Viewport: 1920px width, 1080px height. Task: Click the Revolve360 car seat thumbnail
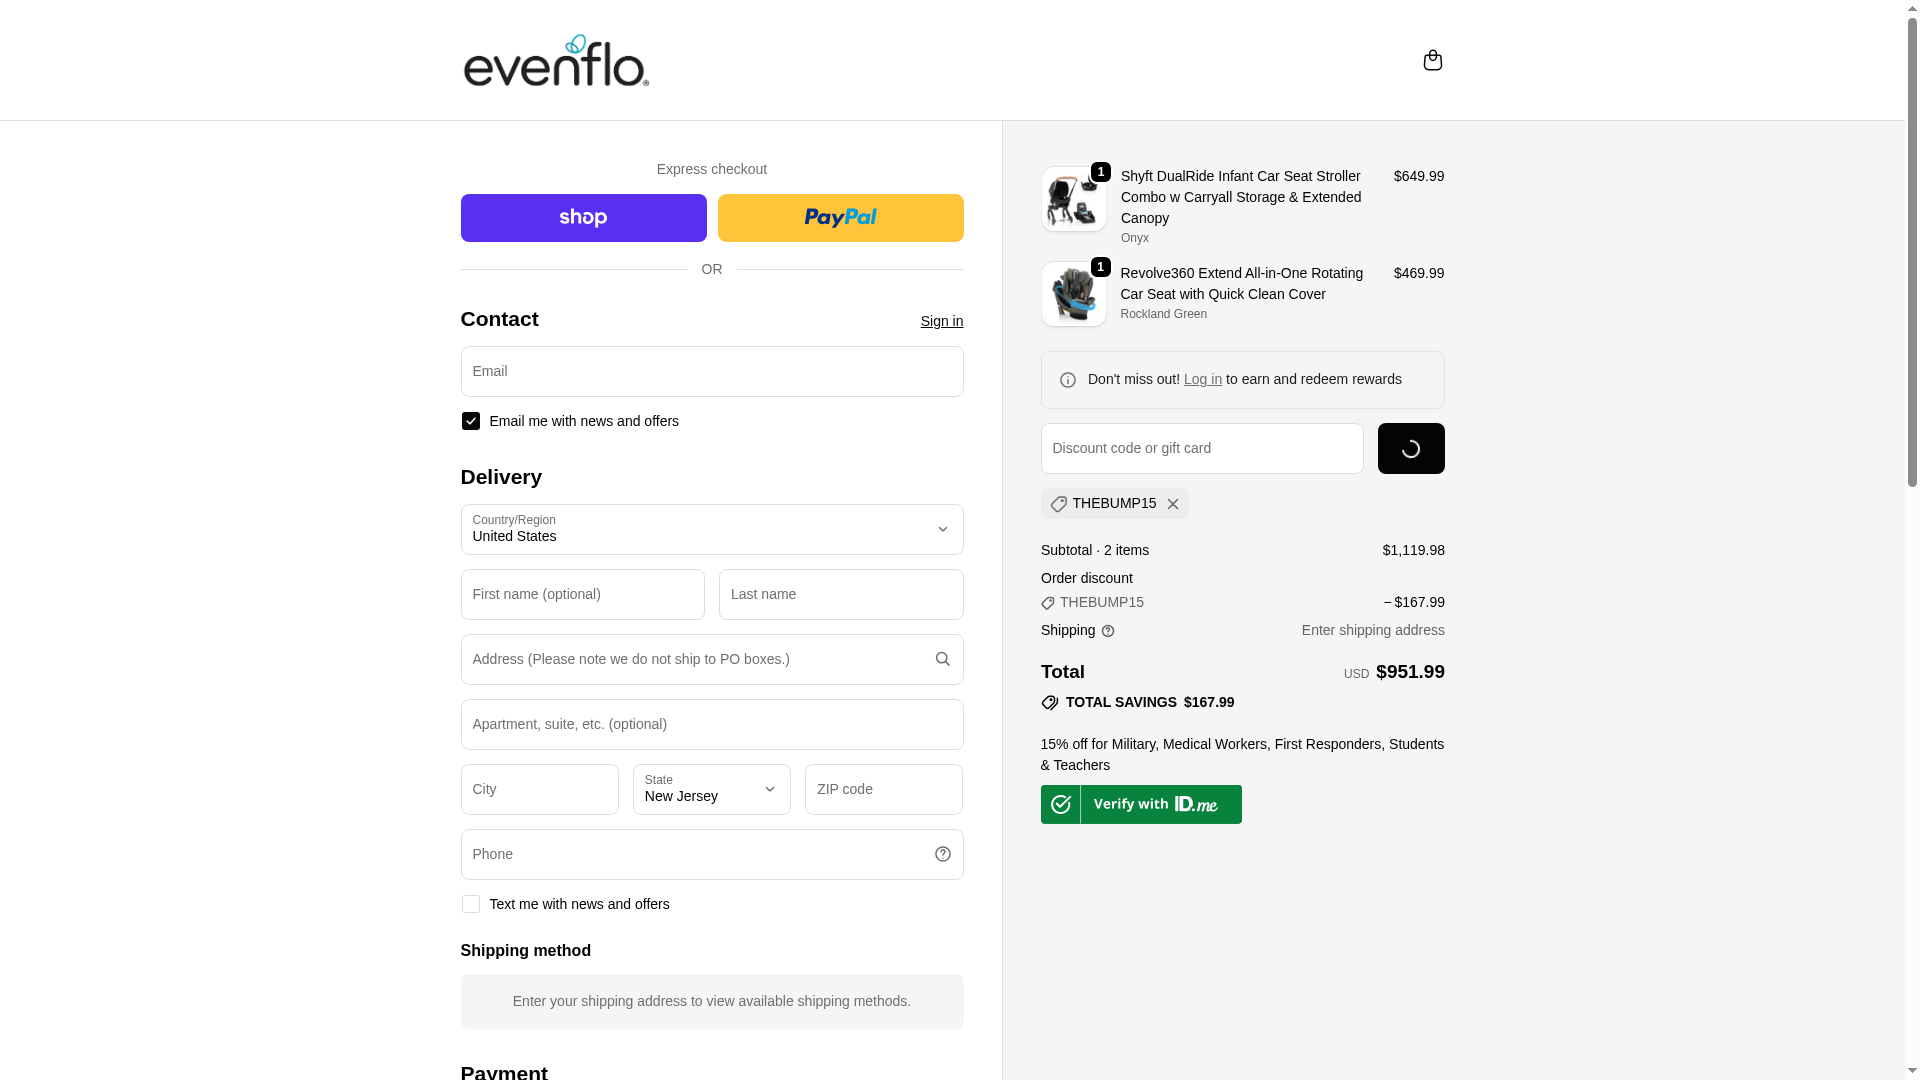click(x=1073, y=294)
